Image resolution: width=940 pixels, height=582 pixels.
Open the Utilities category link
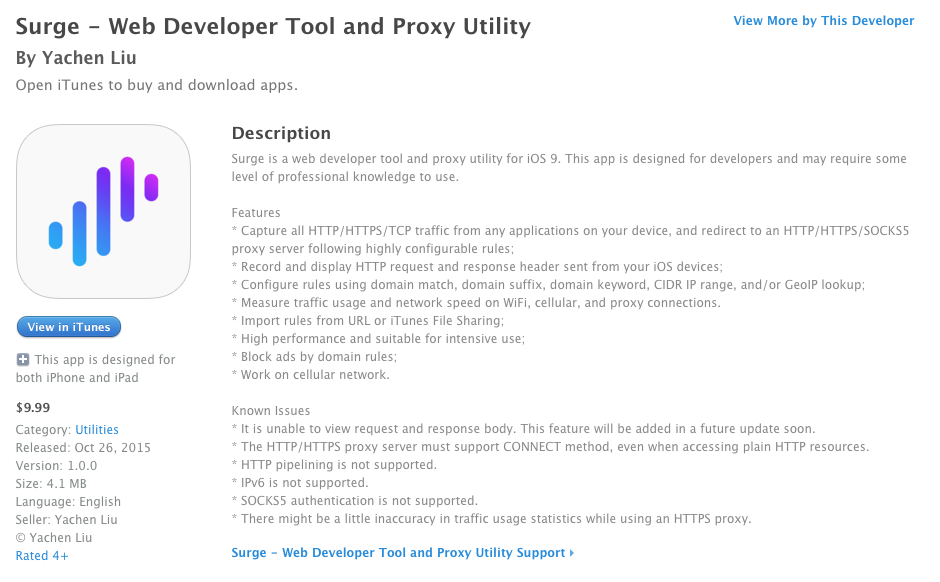pyautogui.click(x=97, y=430)
